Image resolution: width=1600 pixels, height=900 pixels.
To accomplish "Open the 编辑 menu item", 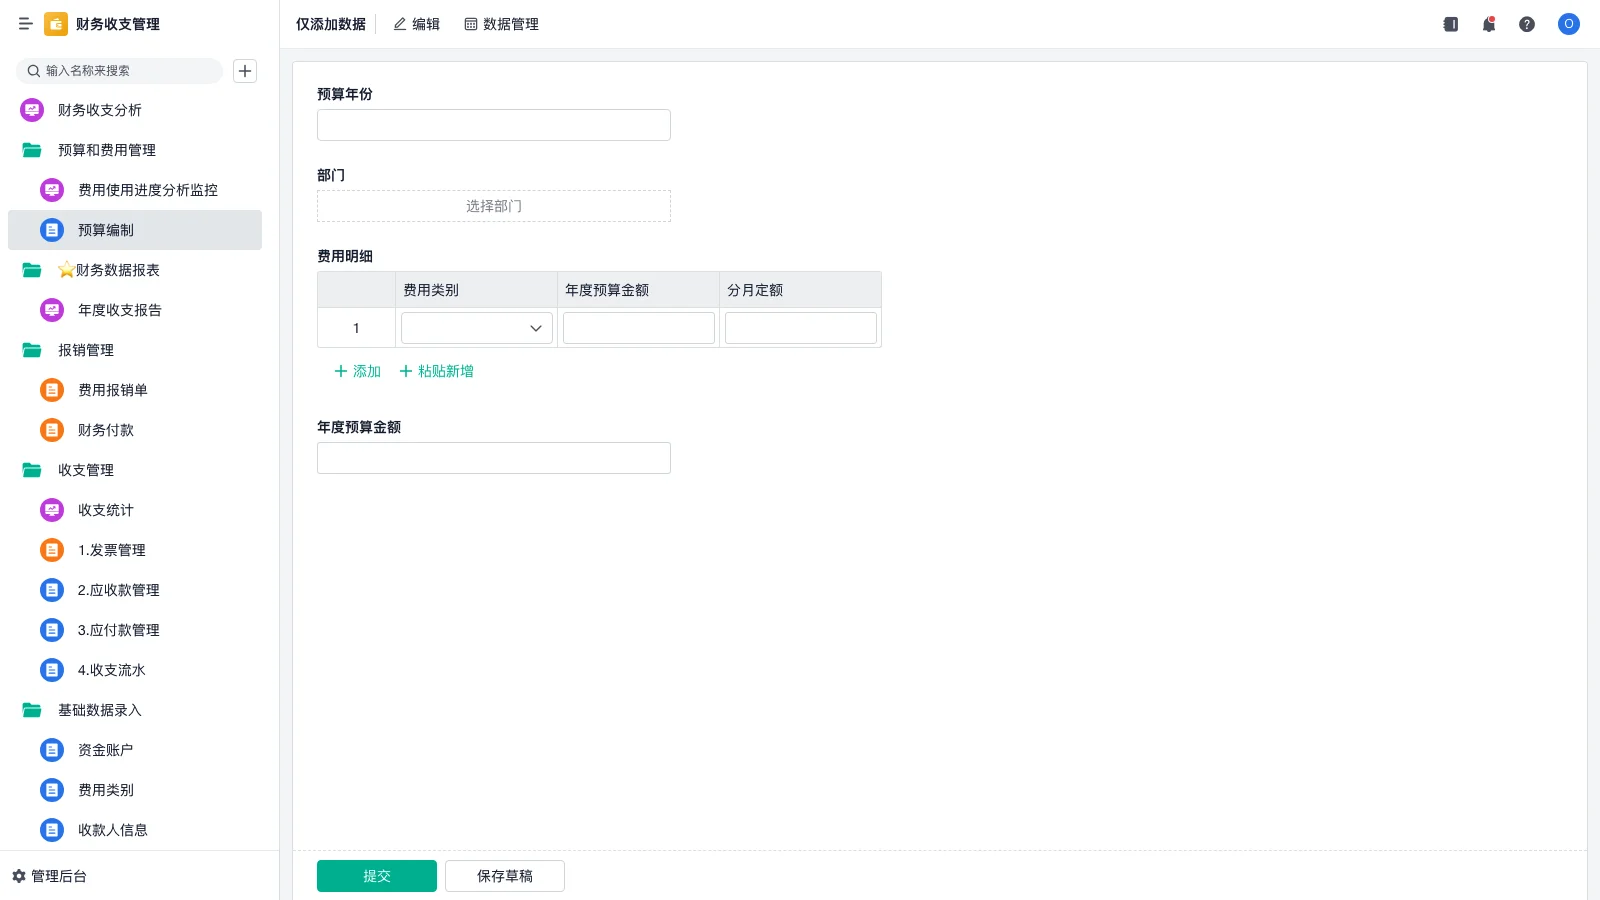I will click(x=416, y=24).
